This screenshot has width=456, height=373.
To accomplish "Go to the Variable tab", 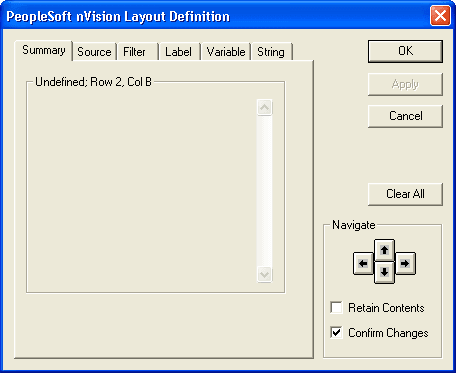I will point(226,52).
